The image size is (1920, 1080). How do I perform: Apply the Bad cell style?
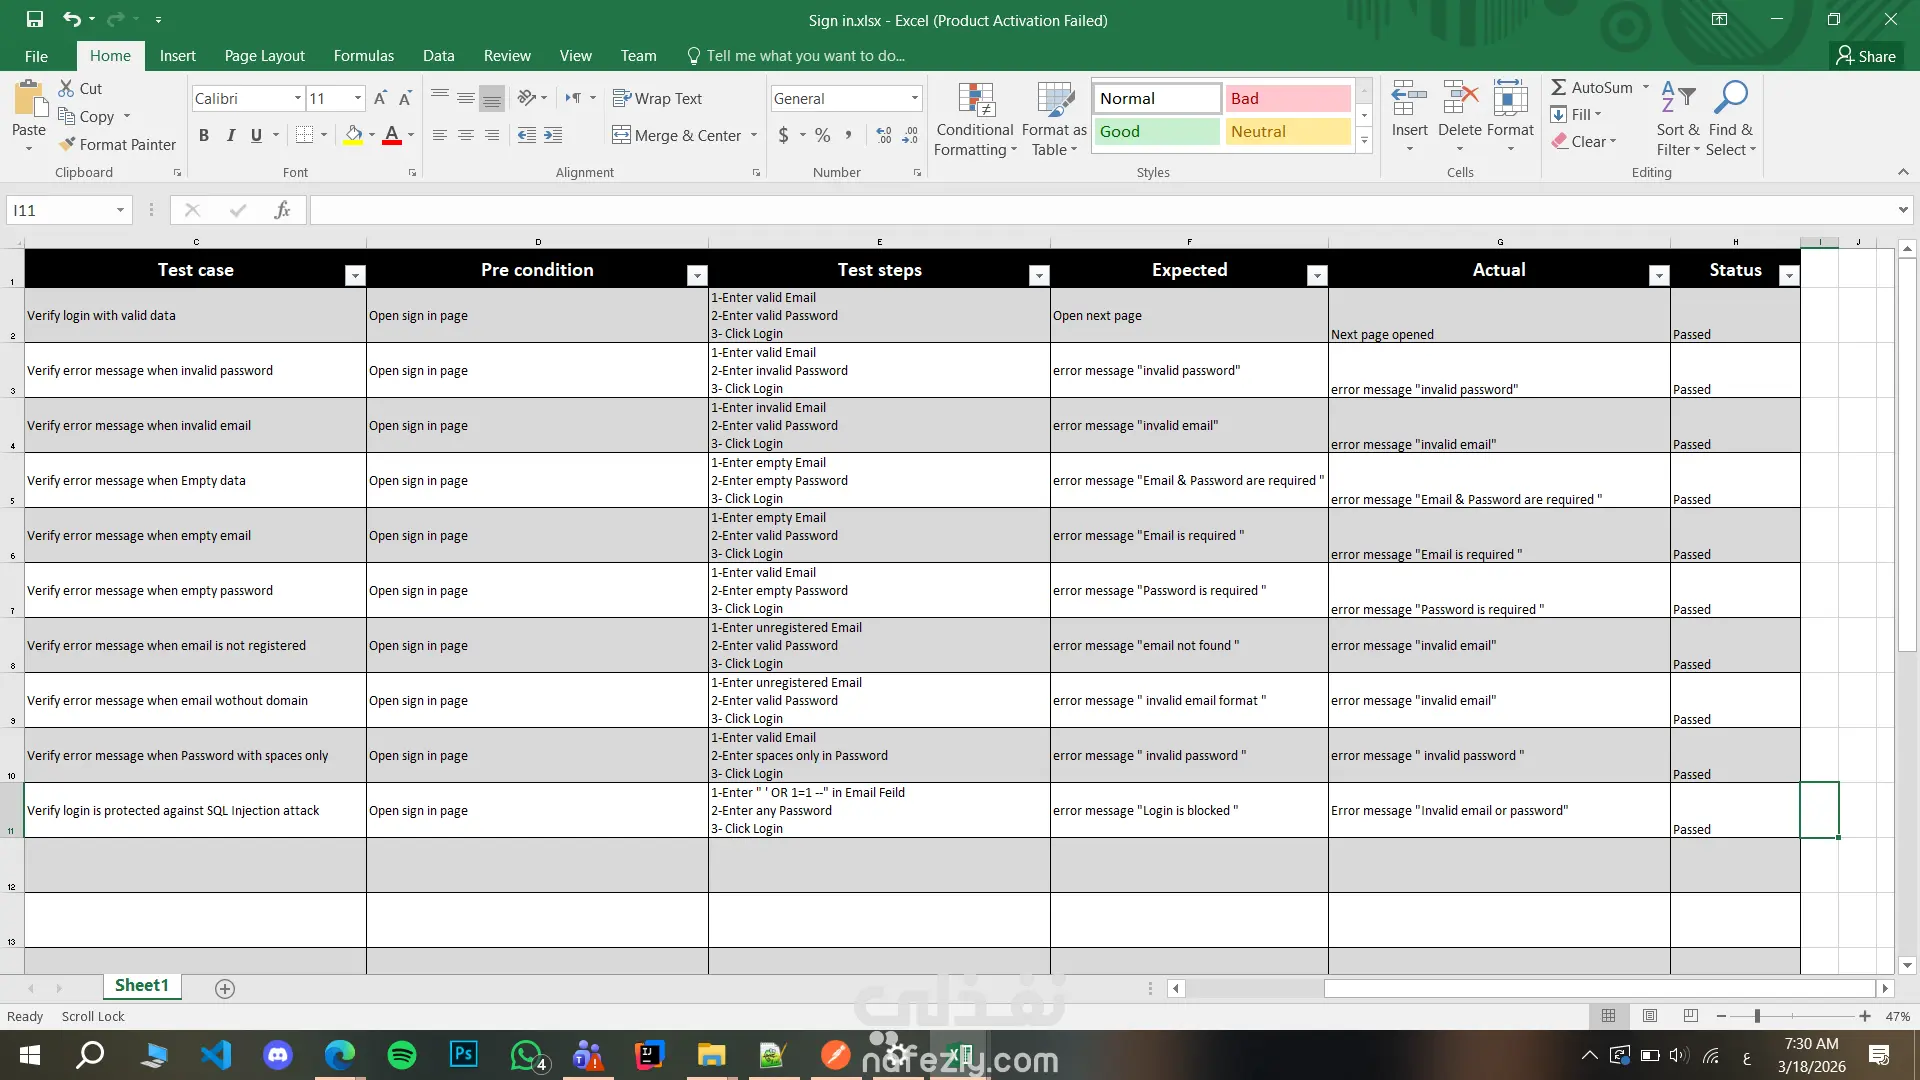1287,98
